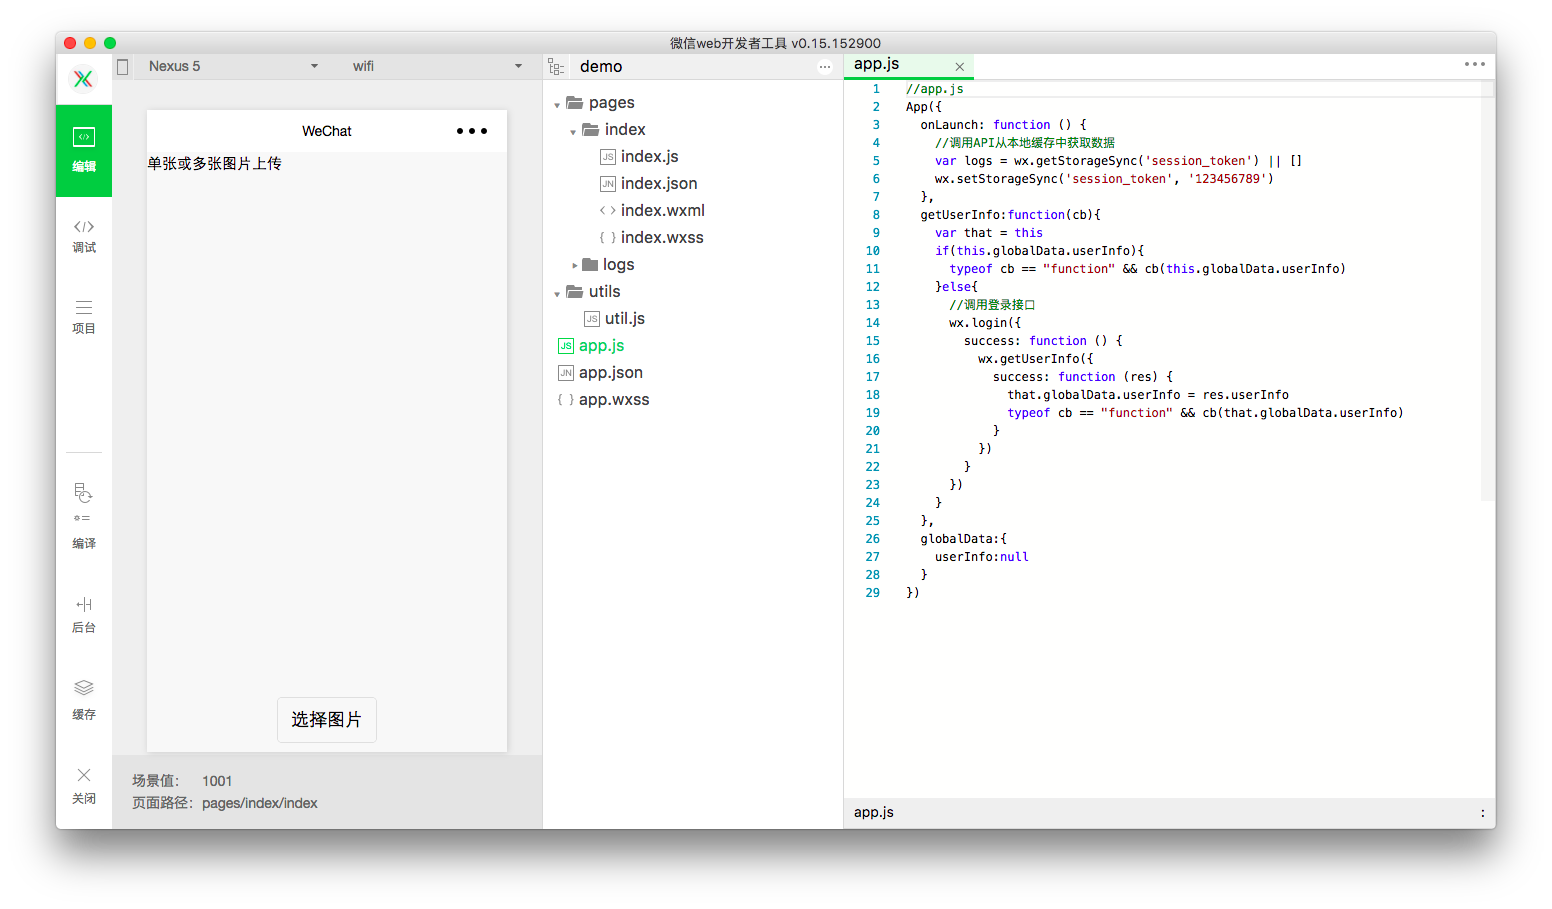Click the 关闭 close project icon

click(84, 785)
